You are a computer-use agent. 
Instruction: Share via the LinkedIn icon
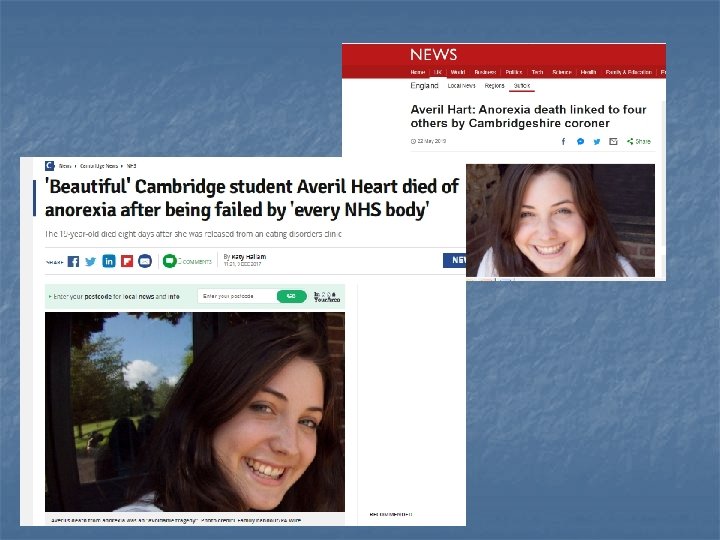109,261
